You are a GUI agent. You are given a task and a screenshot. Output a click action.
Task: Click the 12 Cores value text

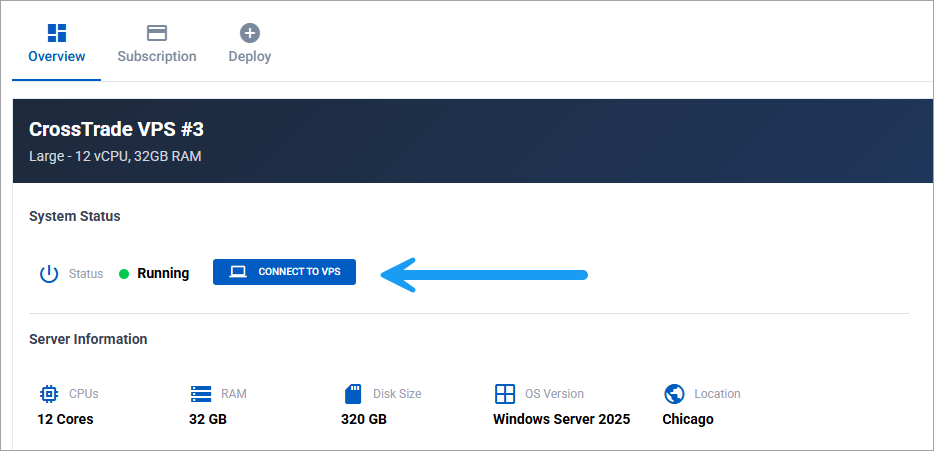[x=66, y=419]
